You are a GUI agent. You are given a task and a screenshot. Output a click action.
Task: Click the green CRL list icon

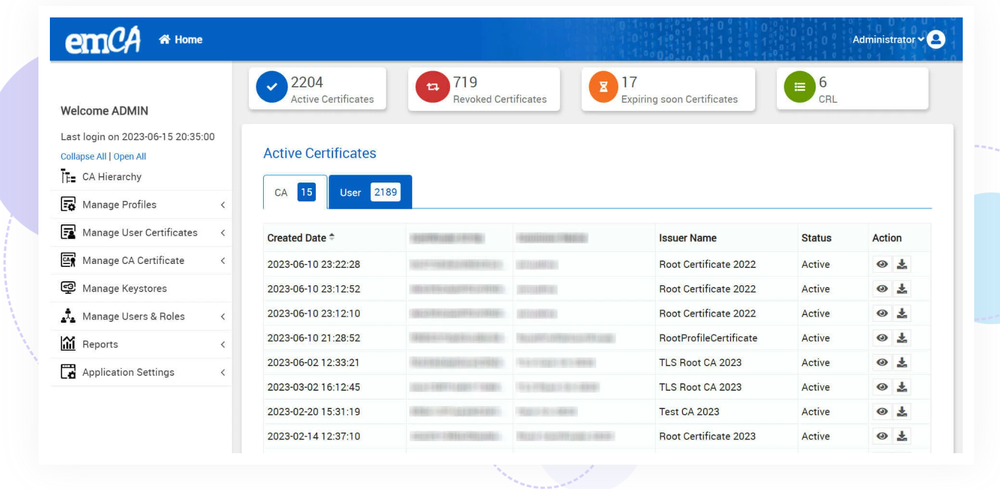point(800,87)
